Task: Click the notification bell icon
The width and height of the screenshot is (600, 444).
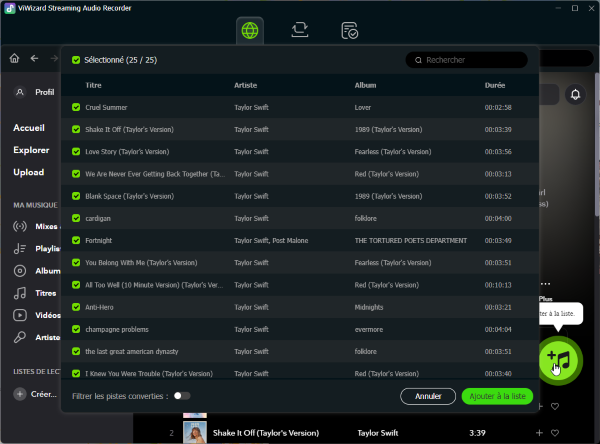Action: click(x=575, y=95)
